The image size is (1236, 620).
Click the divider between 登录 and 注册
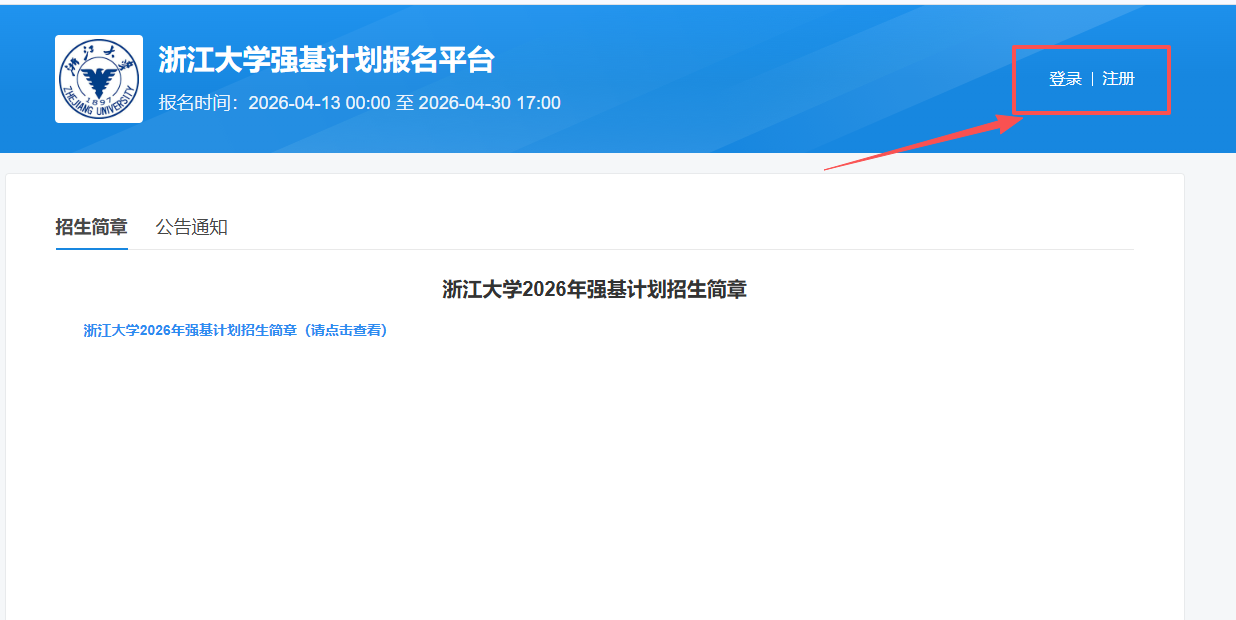(1092, 79)
